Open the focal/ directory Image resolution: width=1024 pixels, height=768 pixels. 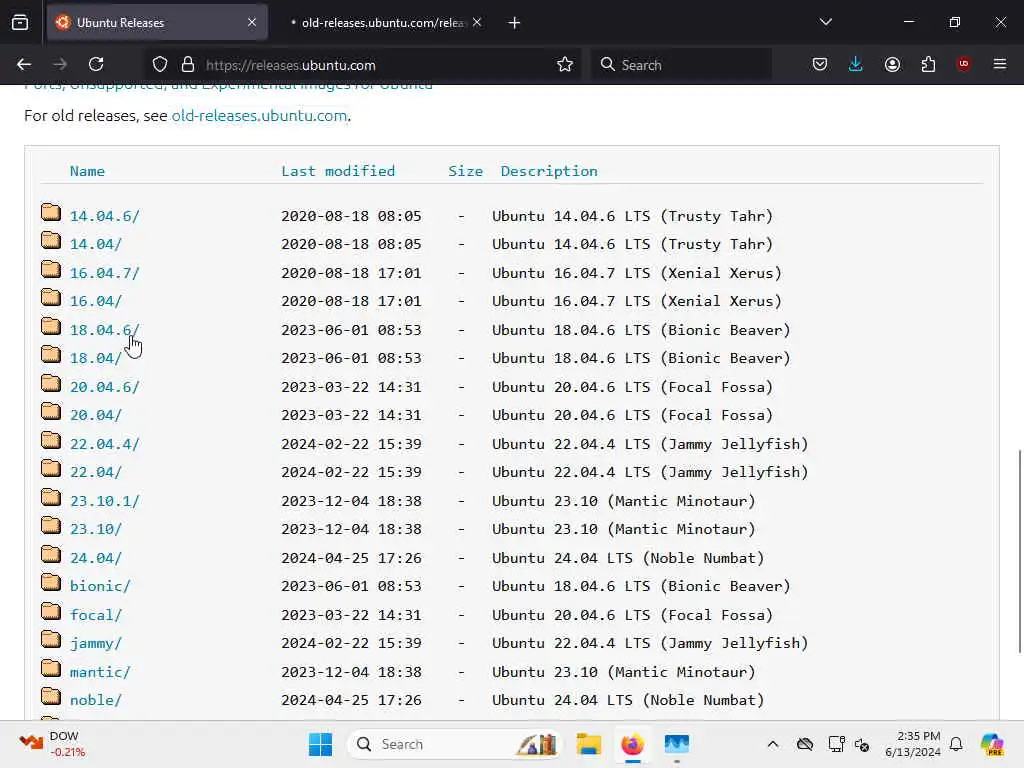[96, 615]
